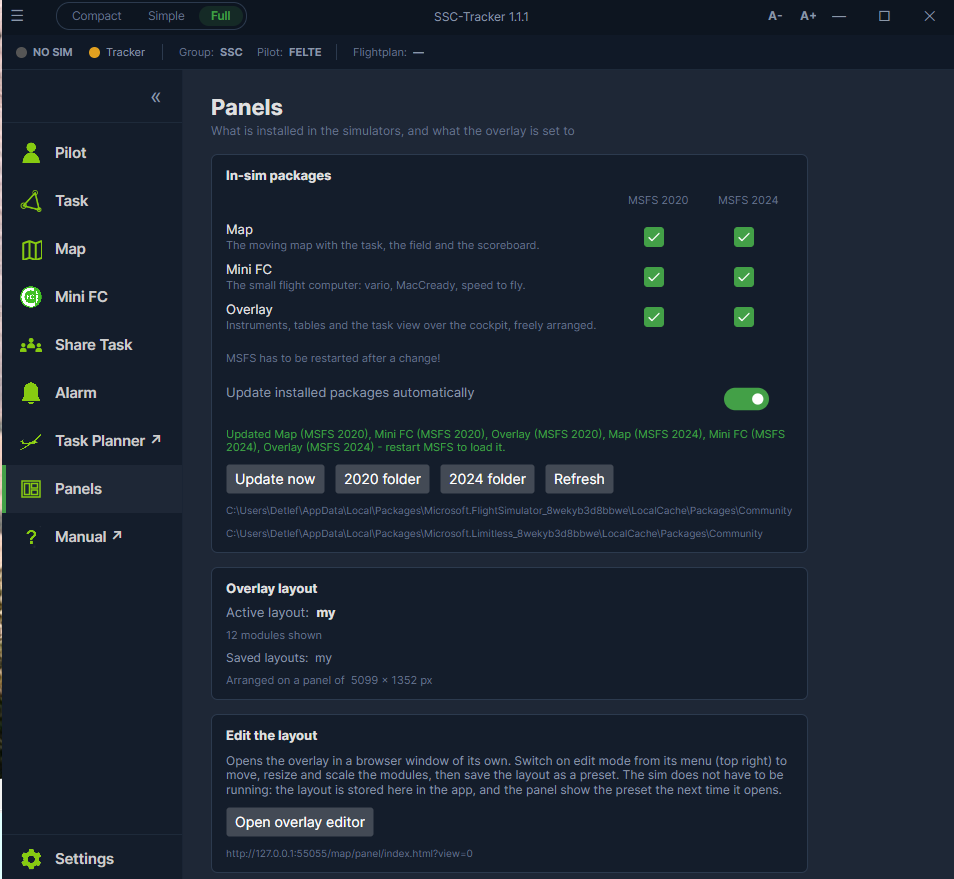Click the '12 modules shown' text

[x=274, y=635]
